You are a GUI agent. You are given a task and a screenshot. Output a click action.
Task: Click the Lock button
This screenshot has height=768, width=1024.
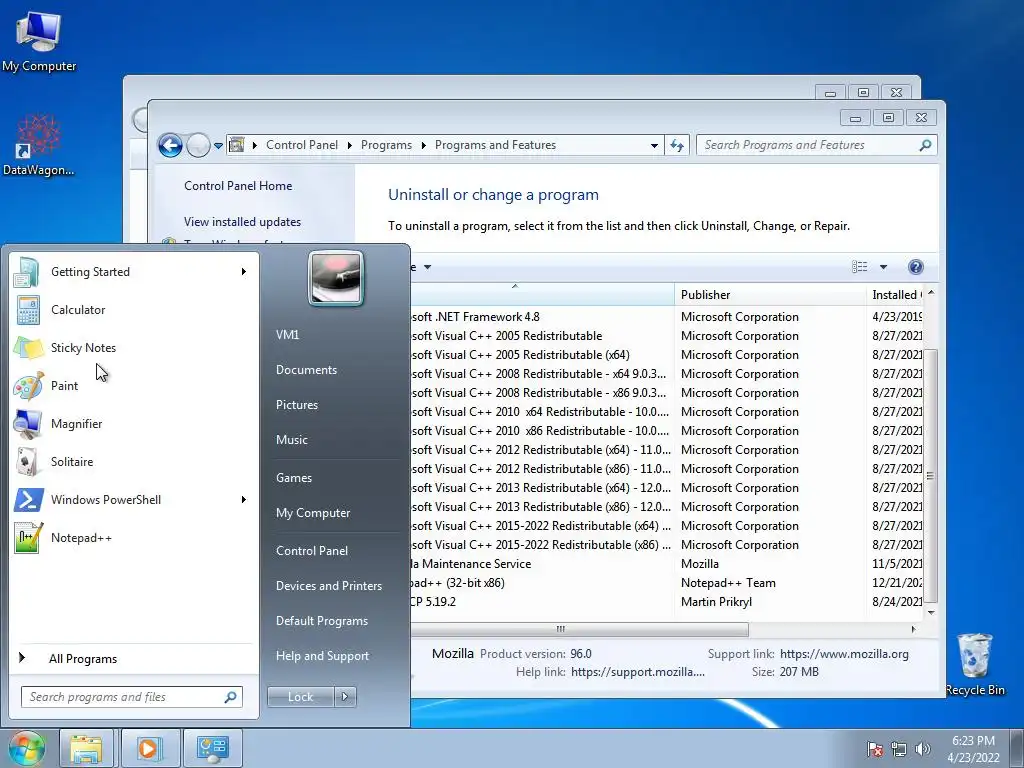pyautogui.click(x=301, y=697)
